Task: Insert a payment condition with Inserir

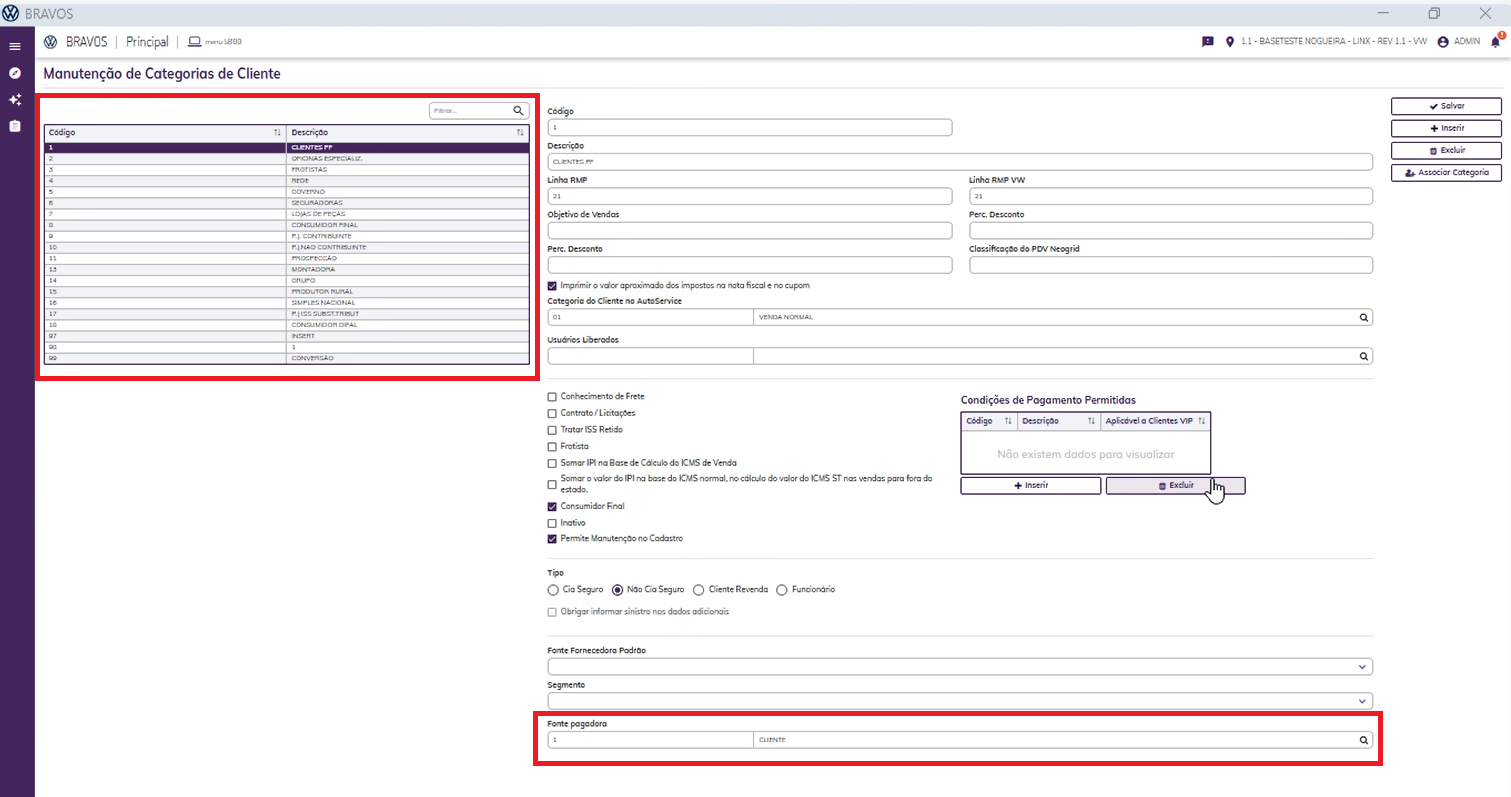Action: pyautogui.click(x=1031, y=485)
